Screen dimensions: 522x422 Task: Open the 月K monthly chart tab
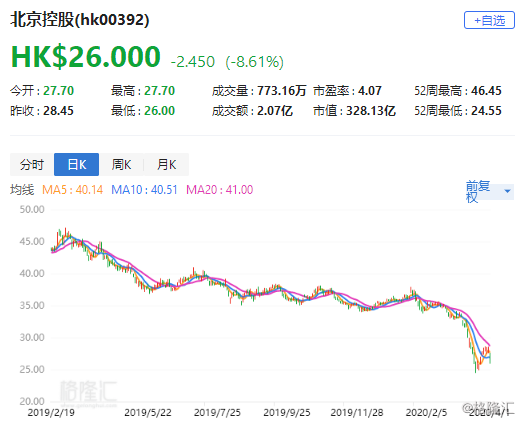[x=166, y=164]
